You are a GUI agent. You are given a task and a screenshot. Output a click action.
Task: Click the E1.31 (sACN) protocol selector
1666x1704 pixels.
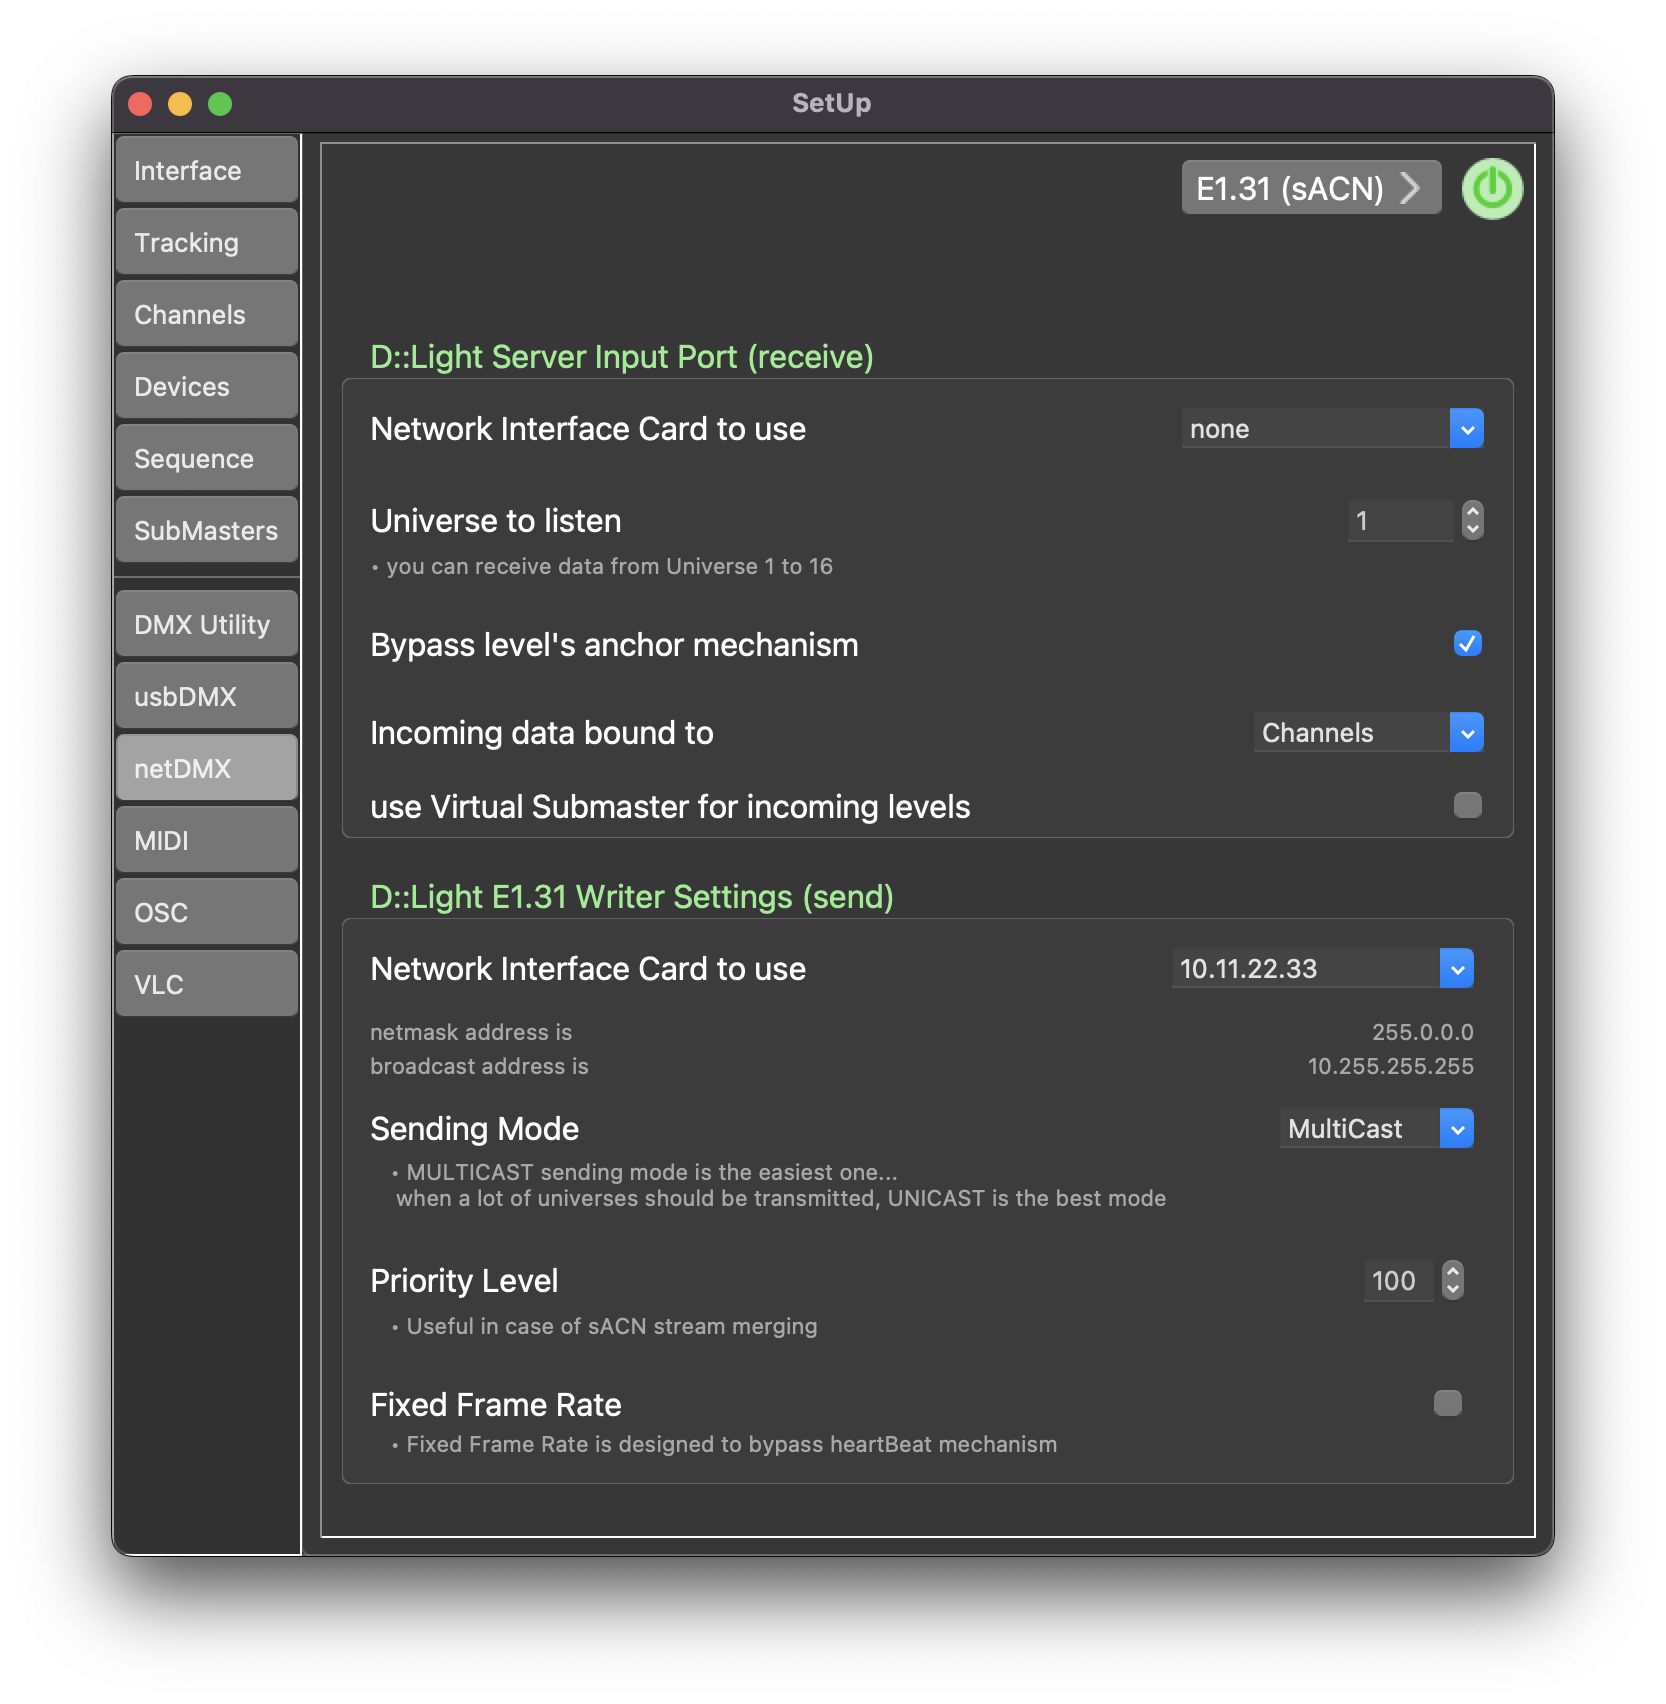1310,188
